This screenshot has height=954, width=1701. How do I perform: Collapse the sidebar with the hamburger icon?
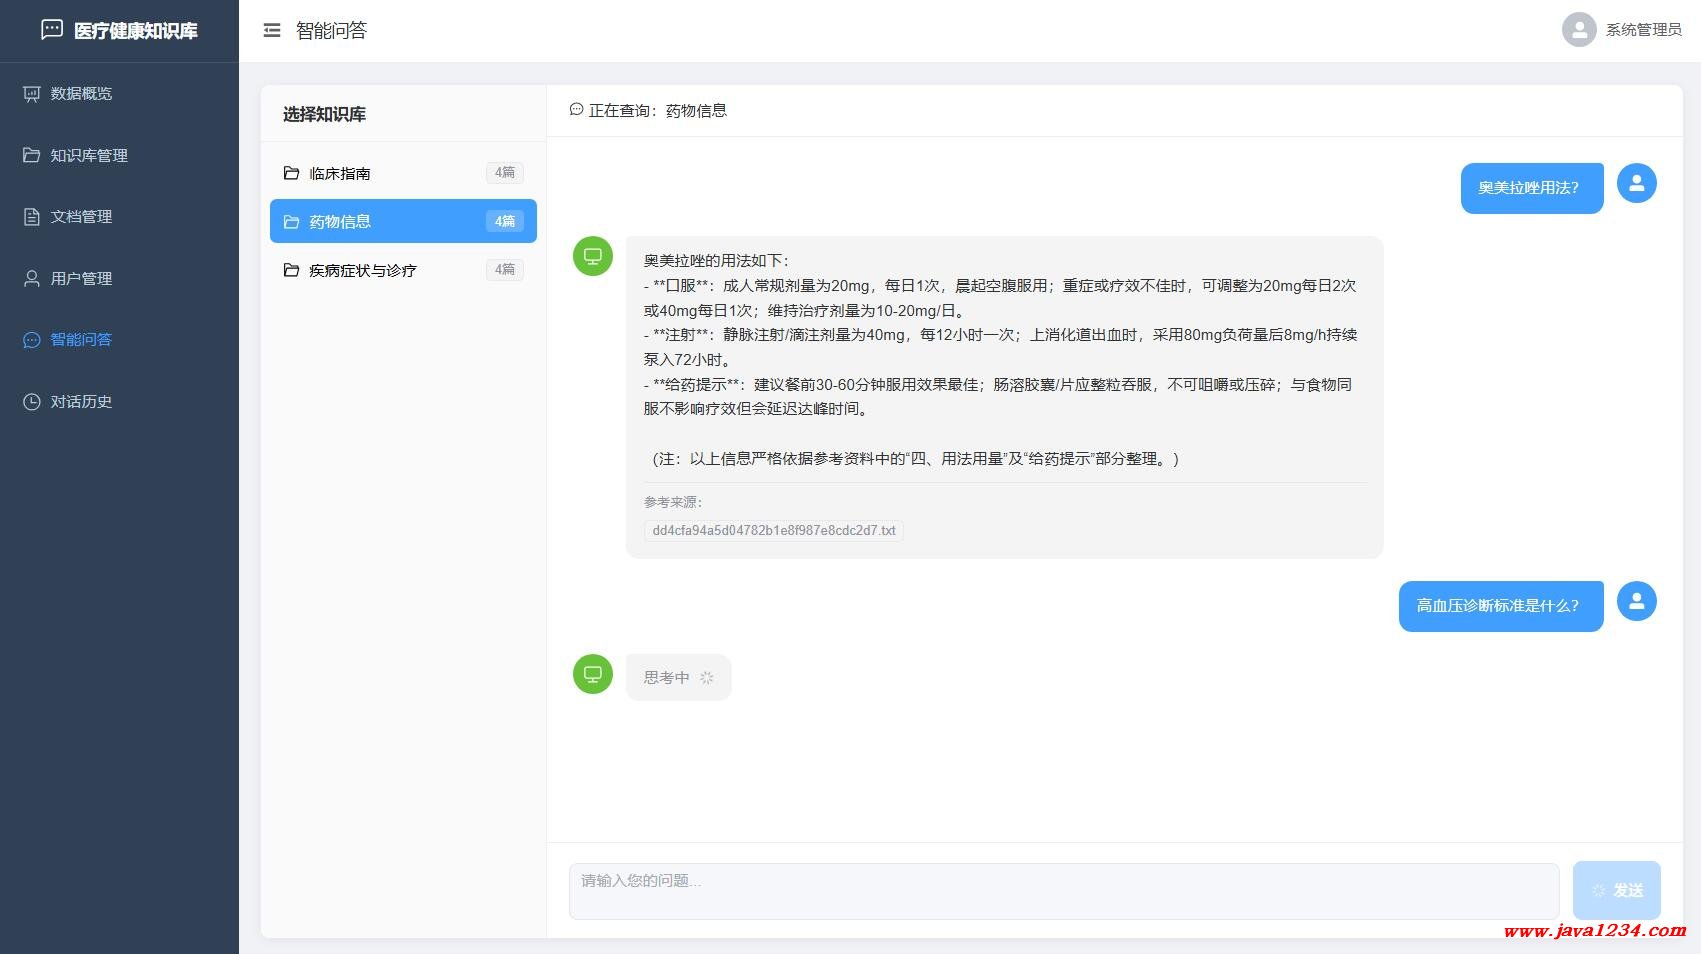tap(271, 31)
